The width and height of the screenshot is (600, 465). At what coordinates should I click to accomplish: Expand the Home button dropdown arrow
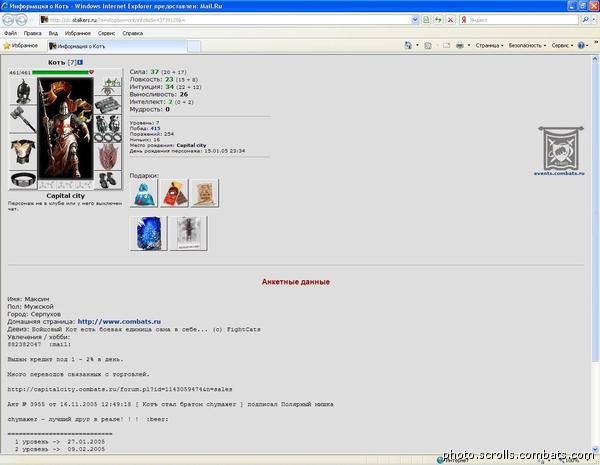click(x=417, y=46)
